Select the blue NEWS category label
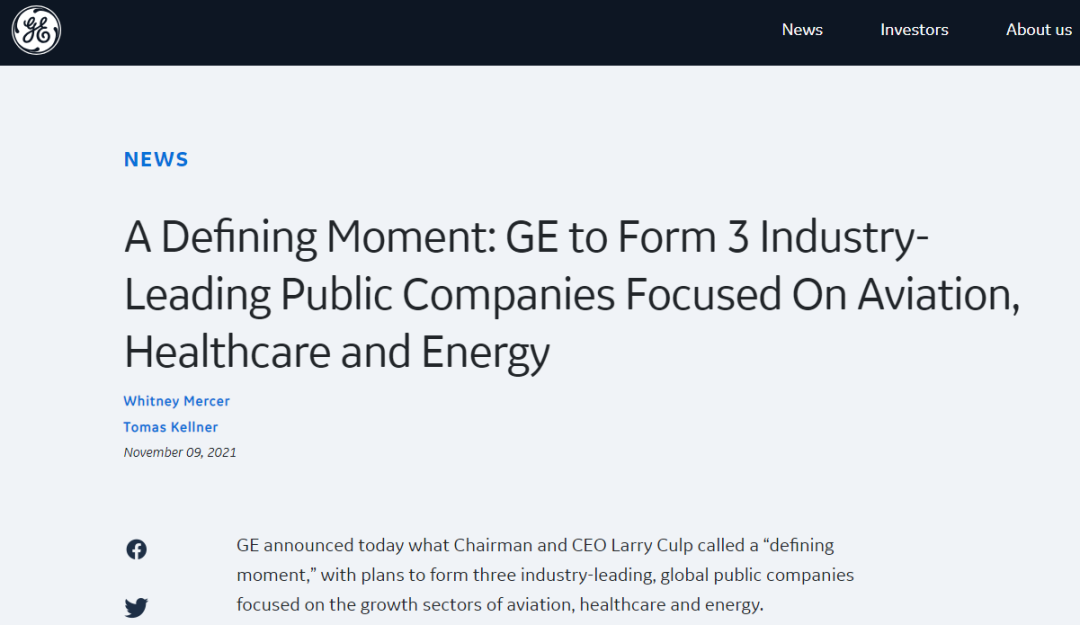The height and width of the screenshot is (625, 1080). tap(156, 159)
